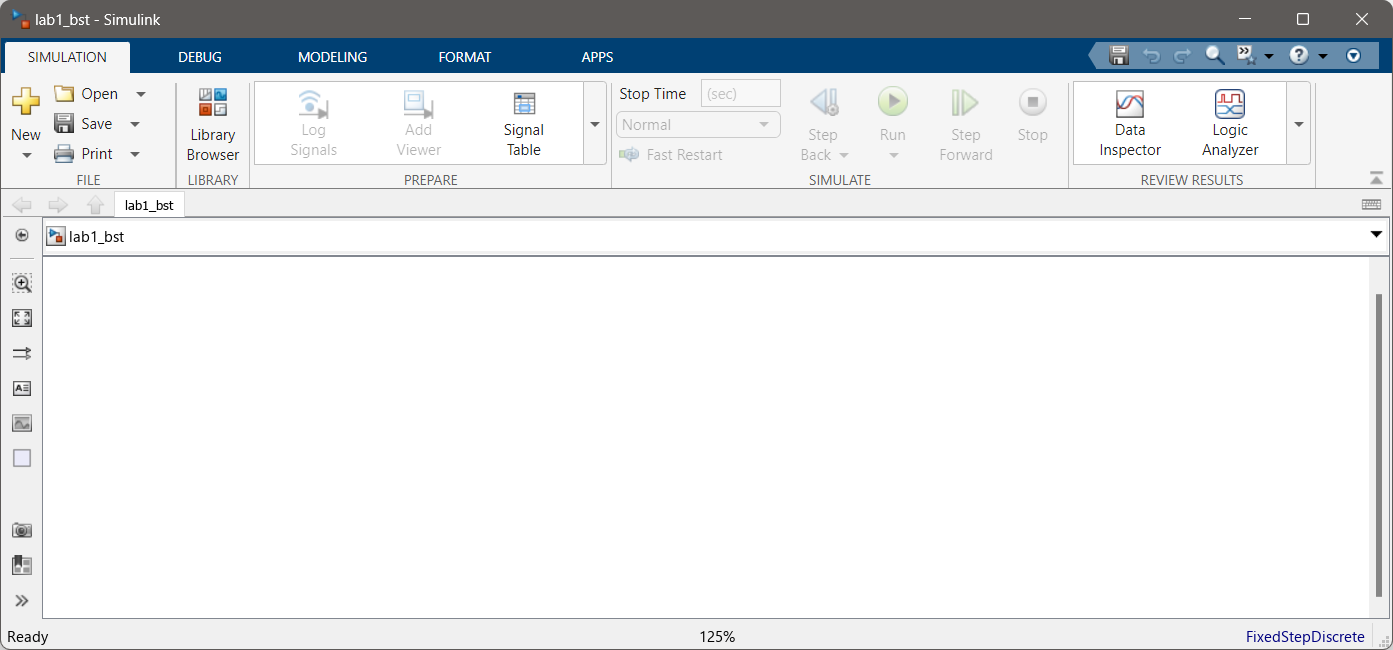Select the Annotation tool in the palette
Viewport: 1393px width, 650px height.
click(22, 388)
